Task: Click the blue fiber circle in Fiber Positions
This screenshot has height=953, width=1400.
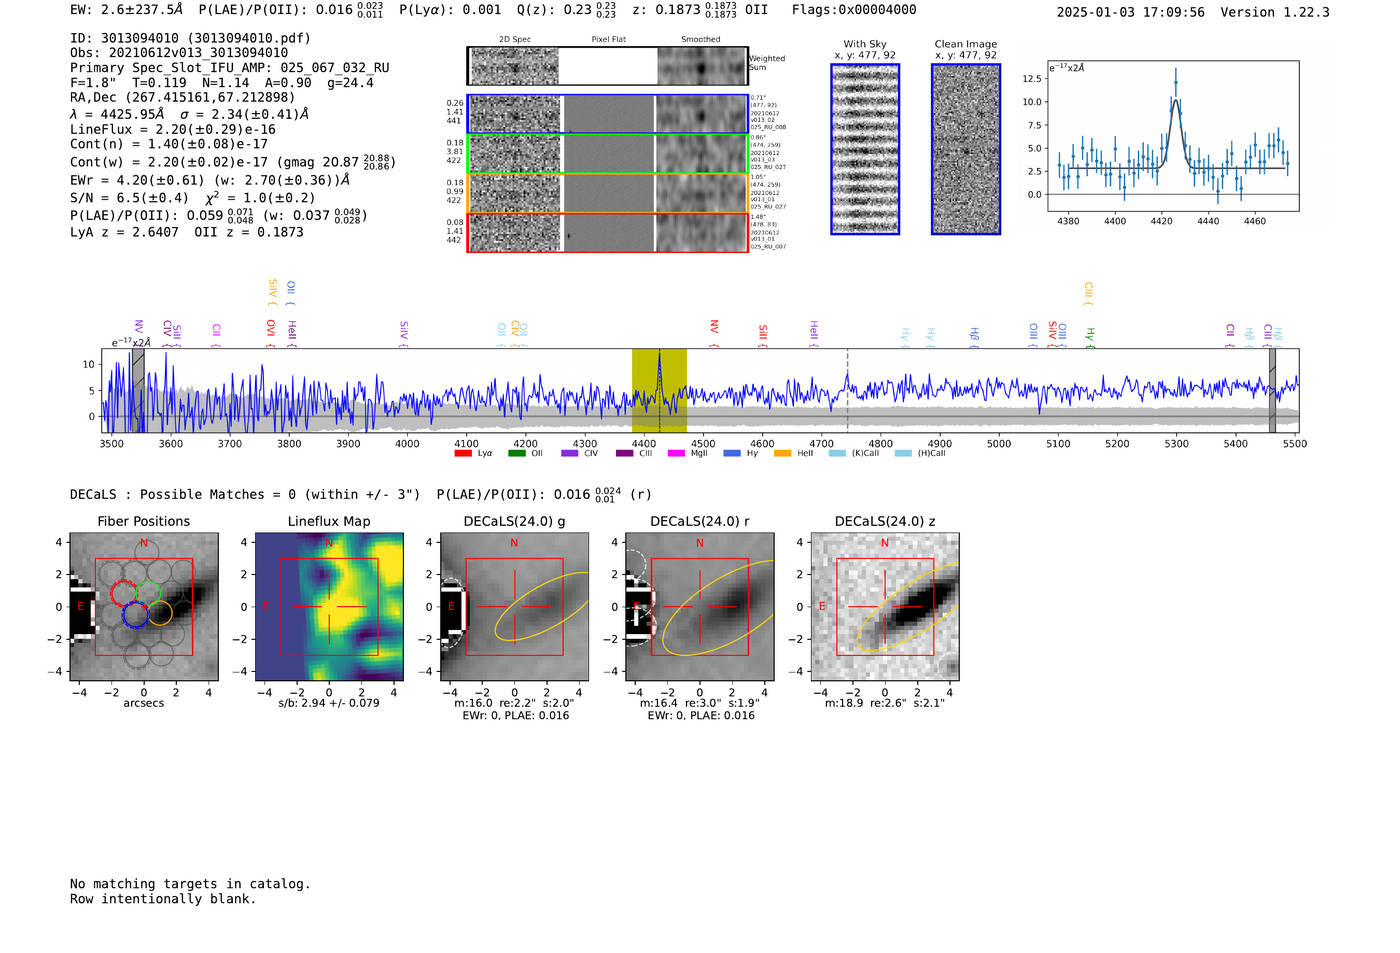Action: tap(136, 614)
